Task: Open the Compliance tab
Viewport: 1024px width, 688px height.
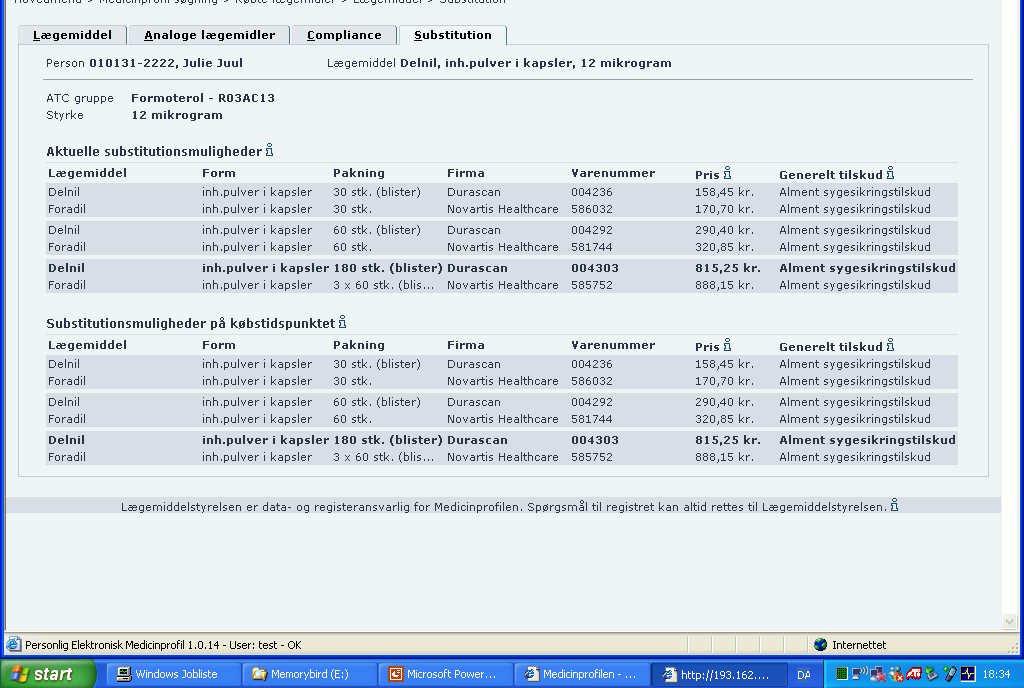Action: coord(344,35)
